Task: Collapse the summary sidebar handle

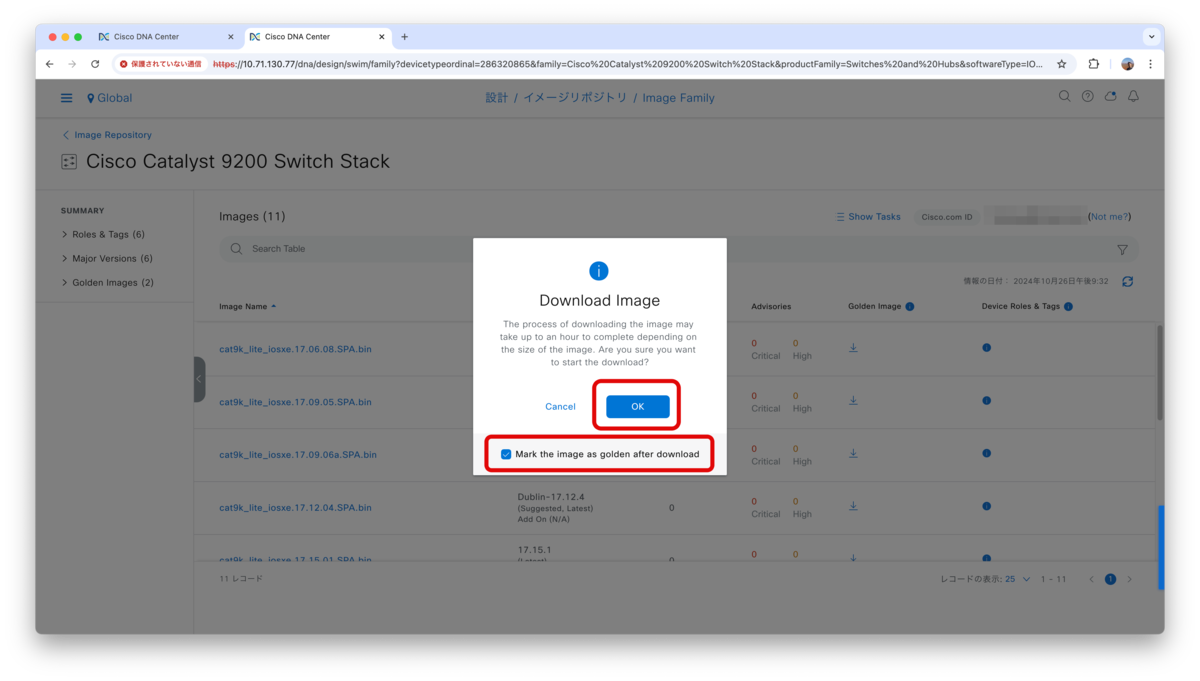Action: [199, 379]
